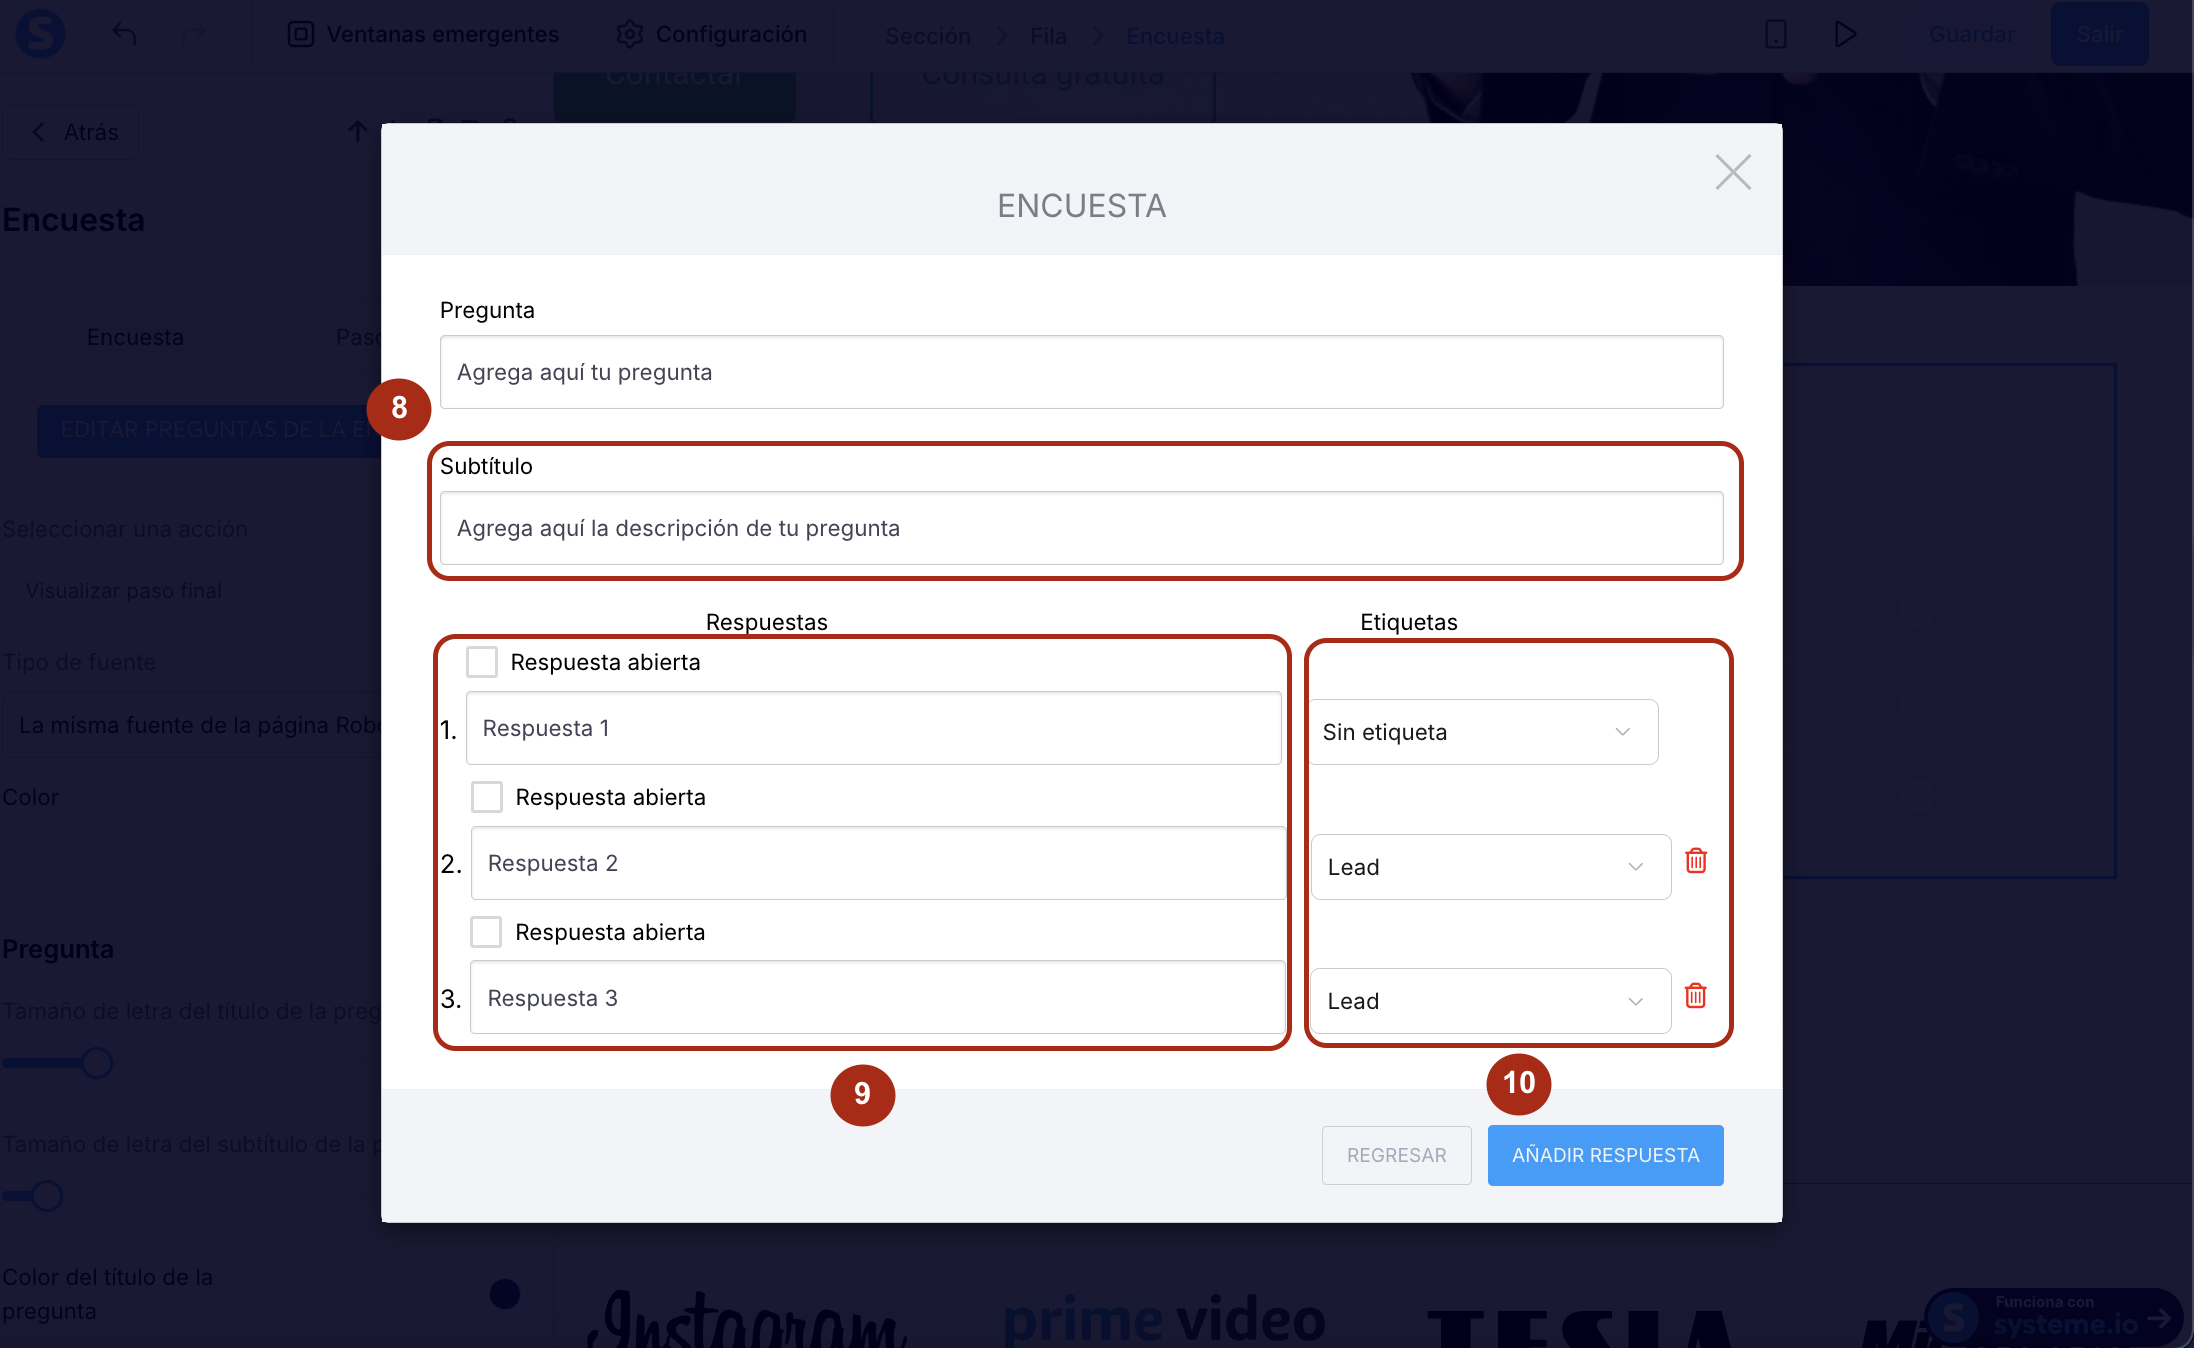Check Respuesta abierta for answer 2
Screen dimensions: 2194x1348
pos(487,797)
